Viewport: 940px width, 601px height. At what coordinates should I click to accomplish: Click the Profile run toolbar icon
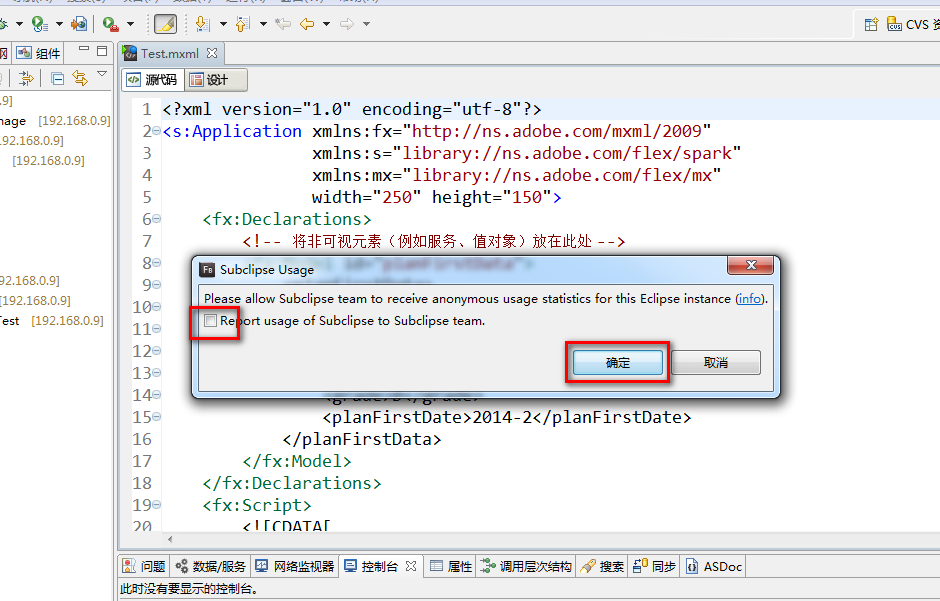(x=40, y=24)
